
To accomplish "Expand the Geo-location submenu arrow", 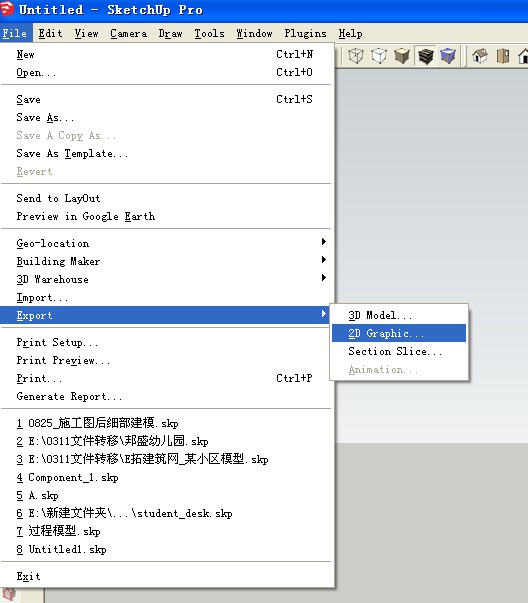I will 324,242.
